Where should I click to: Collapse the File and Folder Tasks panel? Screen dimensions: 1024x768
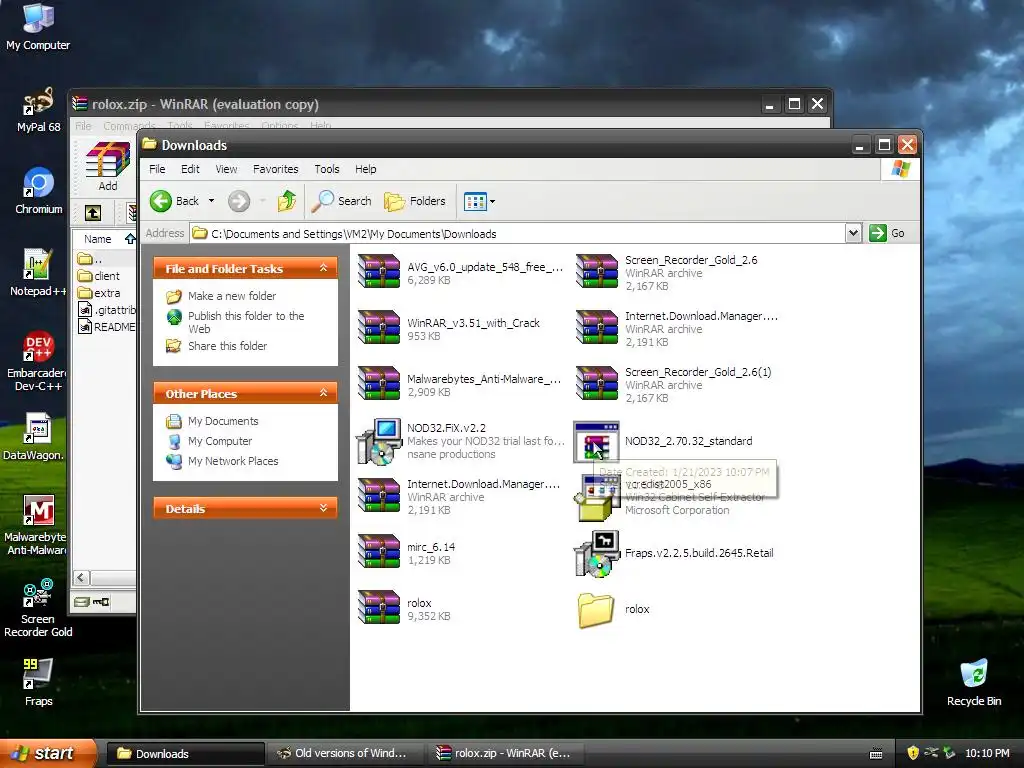[323, 268]
